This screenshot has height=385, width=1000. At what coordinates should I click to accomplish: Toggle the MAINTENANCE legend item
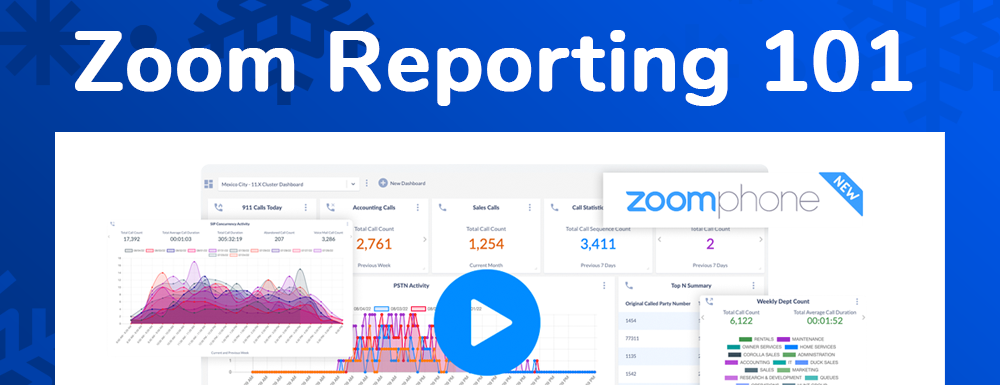pos(800,339)
